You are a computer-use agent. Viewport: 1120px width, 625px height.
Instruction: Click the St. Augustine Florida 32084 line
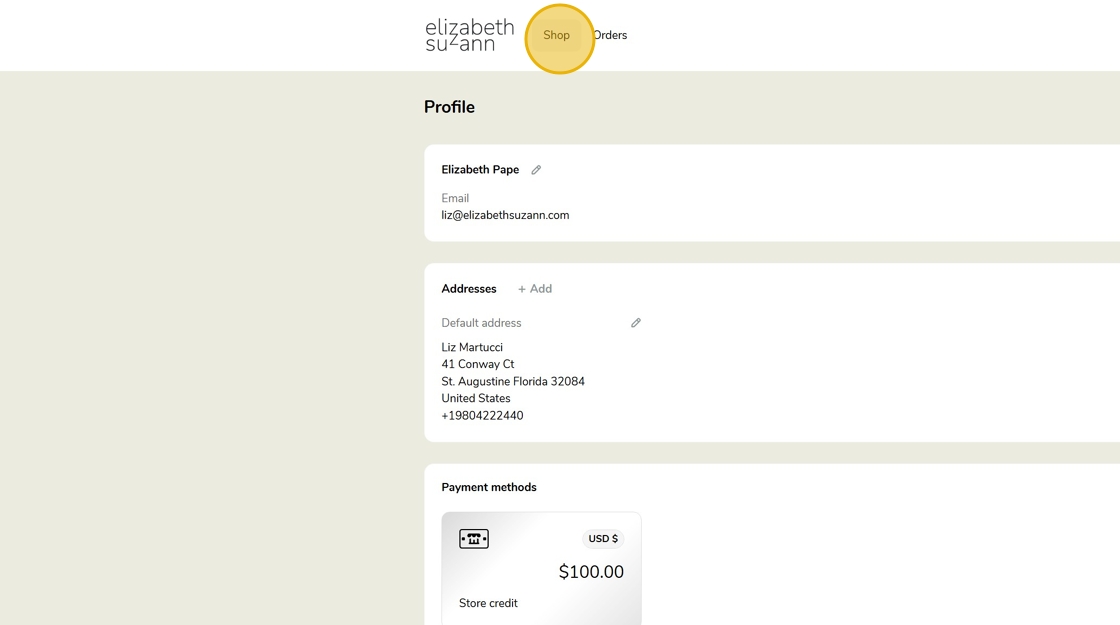click(513, 382)
